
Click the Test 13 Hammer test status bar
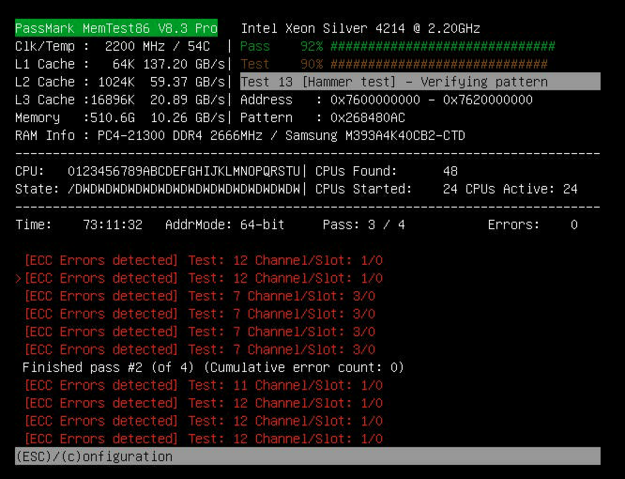(420, 82)
